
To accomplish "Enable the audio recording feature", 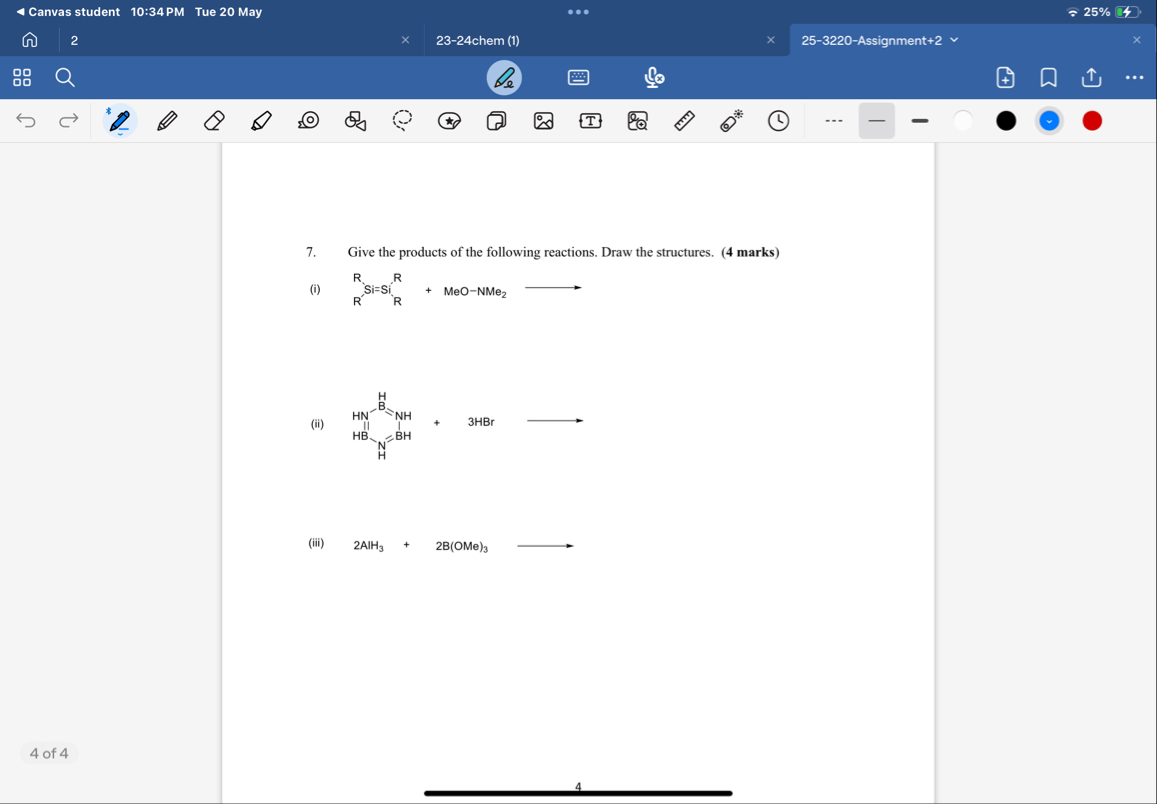I will 654,77.
